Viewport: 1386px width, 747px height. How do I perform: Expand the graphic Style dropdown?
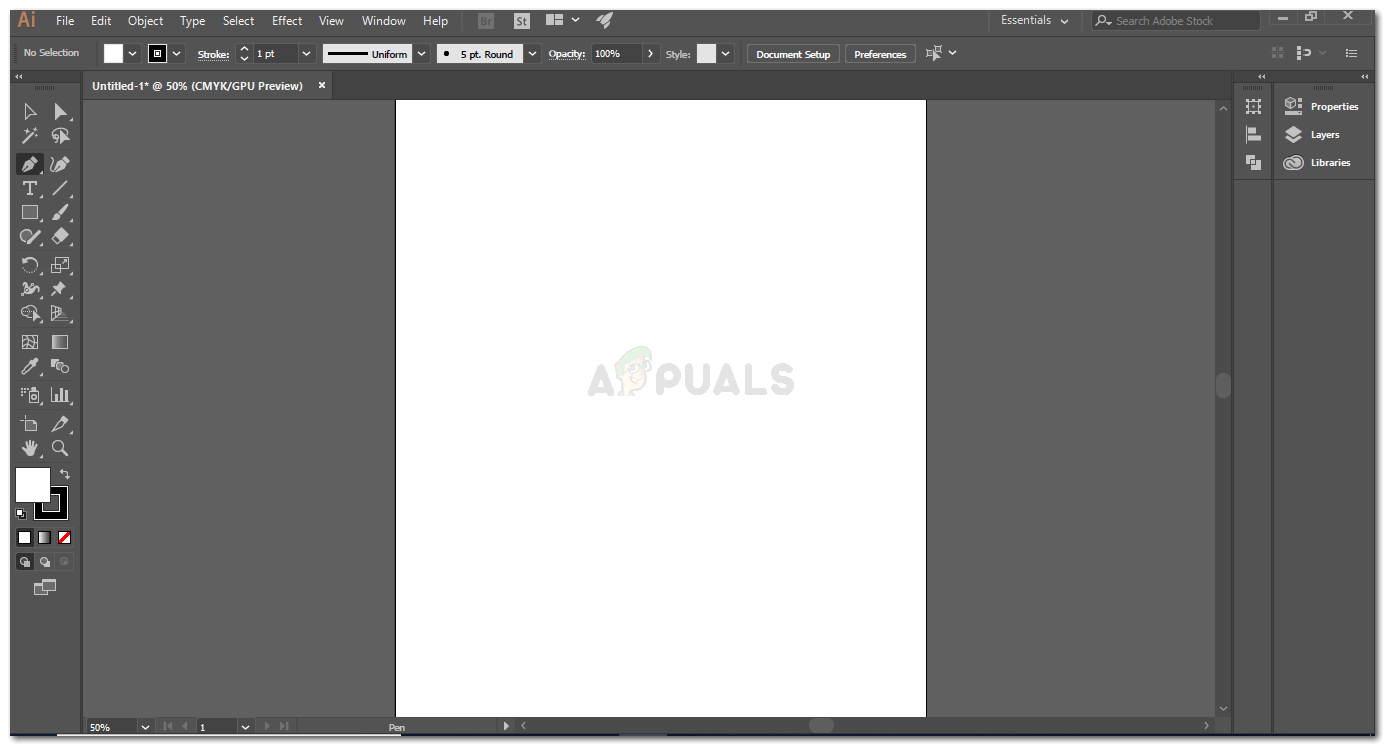click(725, 54)
